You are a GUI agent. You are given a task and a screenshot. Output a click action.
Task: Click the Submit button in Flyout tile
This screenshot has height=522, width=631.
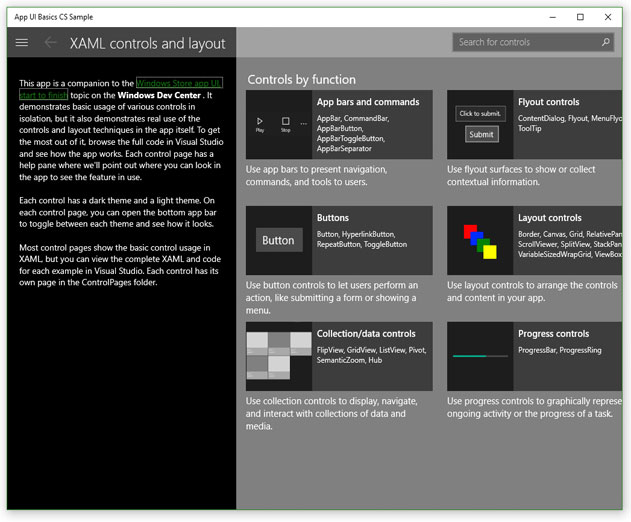[x=481, y=134]
